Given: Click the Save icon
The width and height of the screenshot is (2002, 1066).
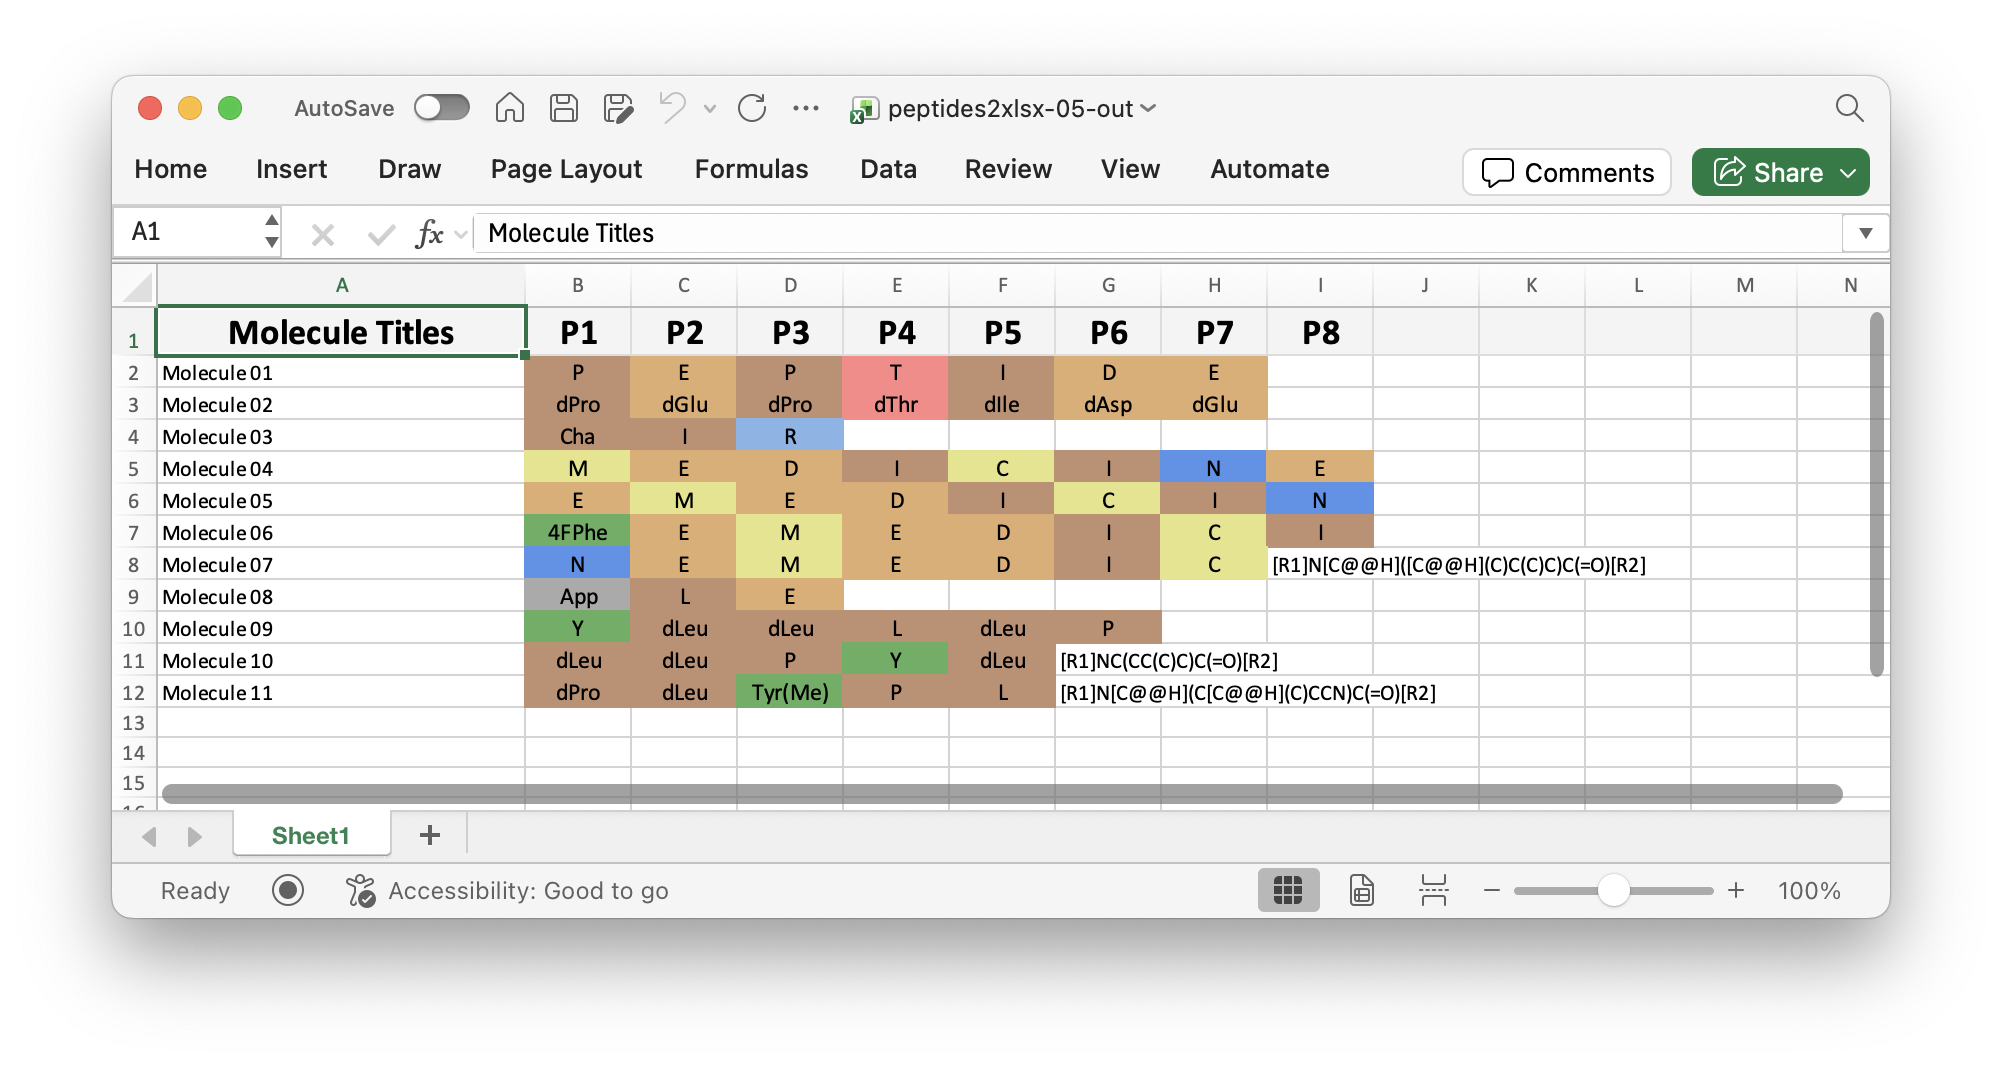Looking at the screenshot, I should point(564,108).
